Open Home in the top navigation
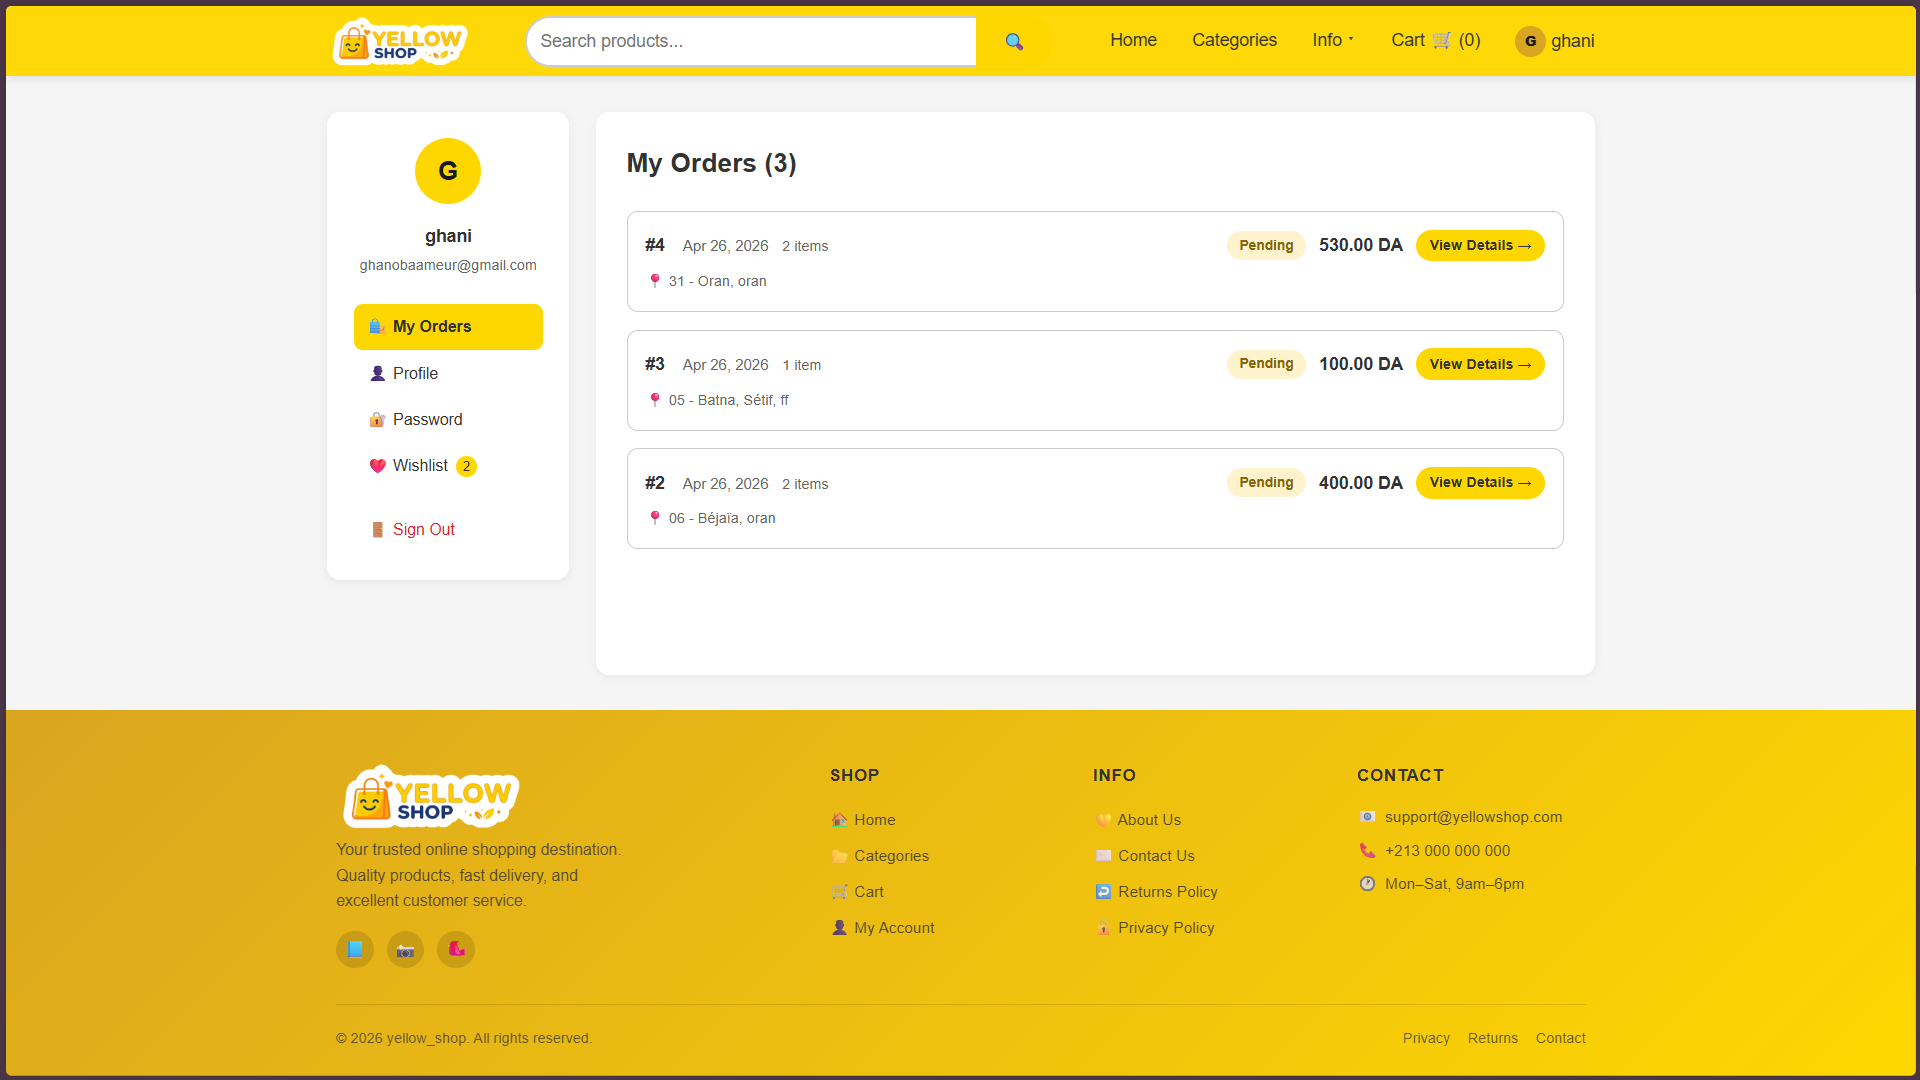The width and height of the screenshot is (1920, 1080). click(x=1133, y=40)
